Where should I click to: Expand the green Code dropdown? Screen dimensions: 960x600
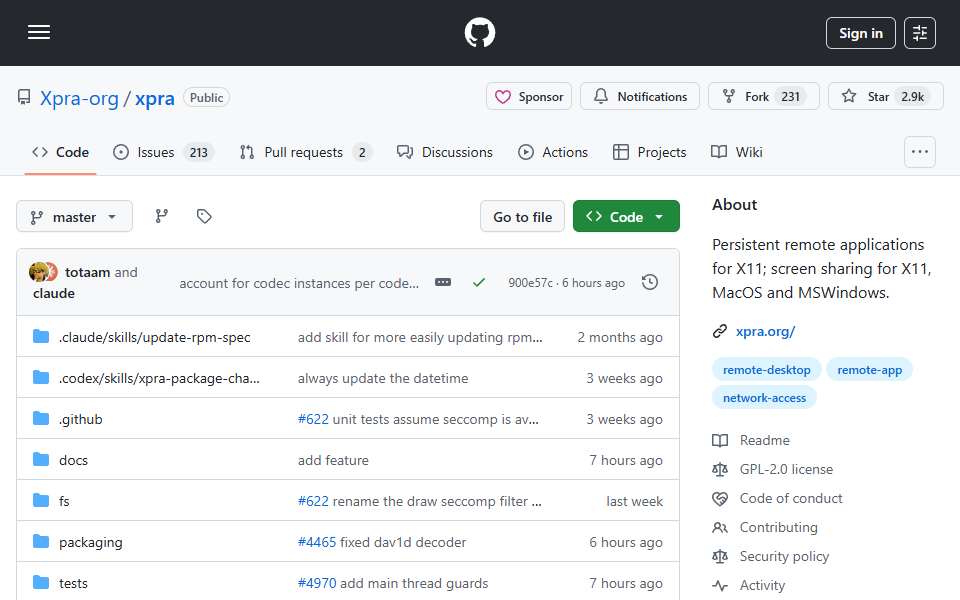[x=626, y=217]
